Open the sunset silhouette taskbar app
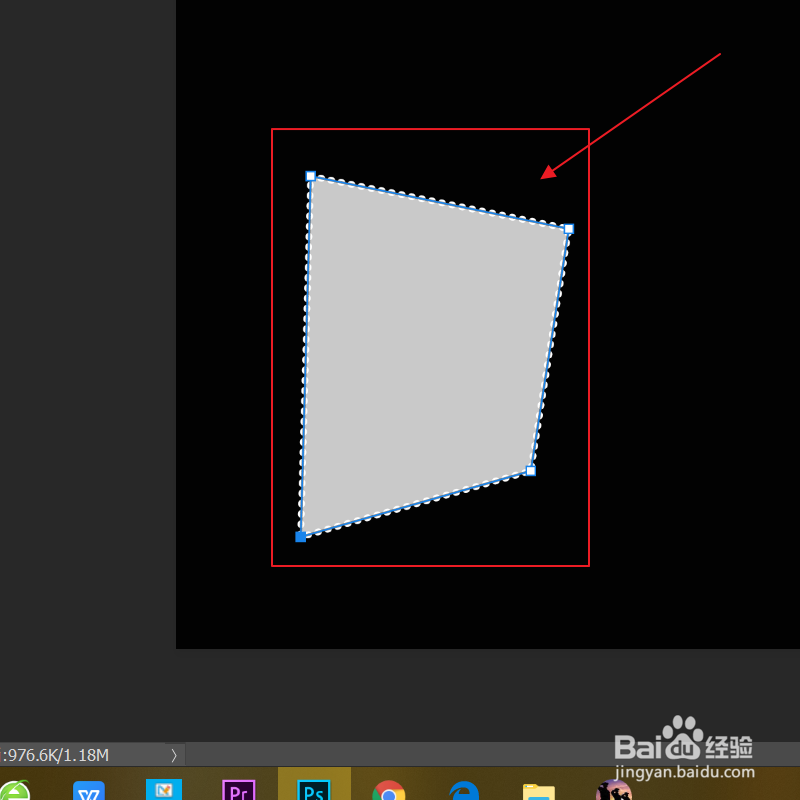The image size is (800, 800). tap(614, 790)
